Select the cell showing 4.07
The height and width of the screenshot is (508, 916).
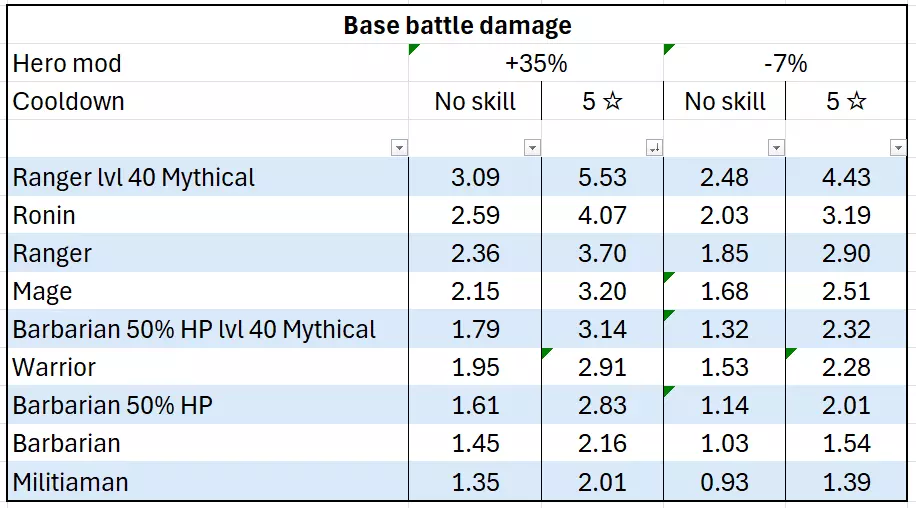pos(602,216)
